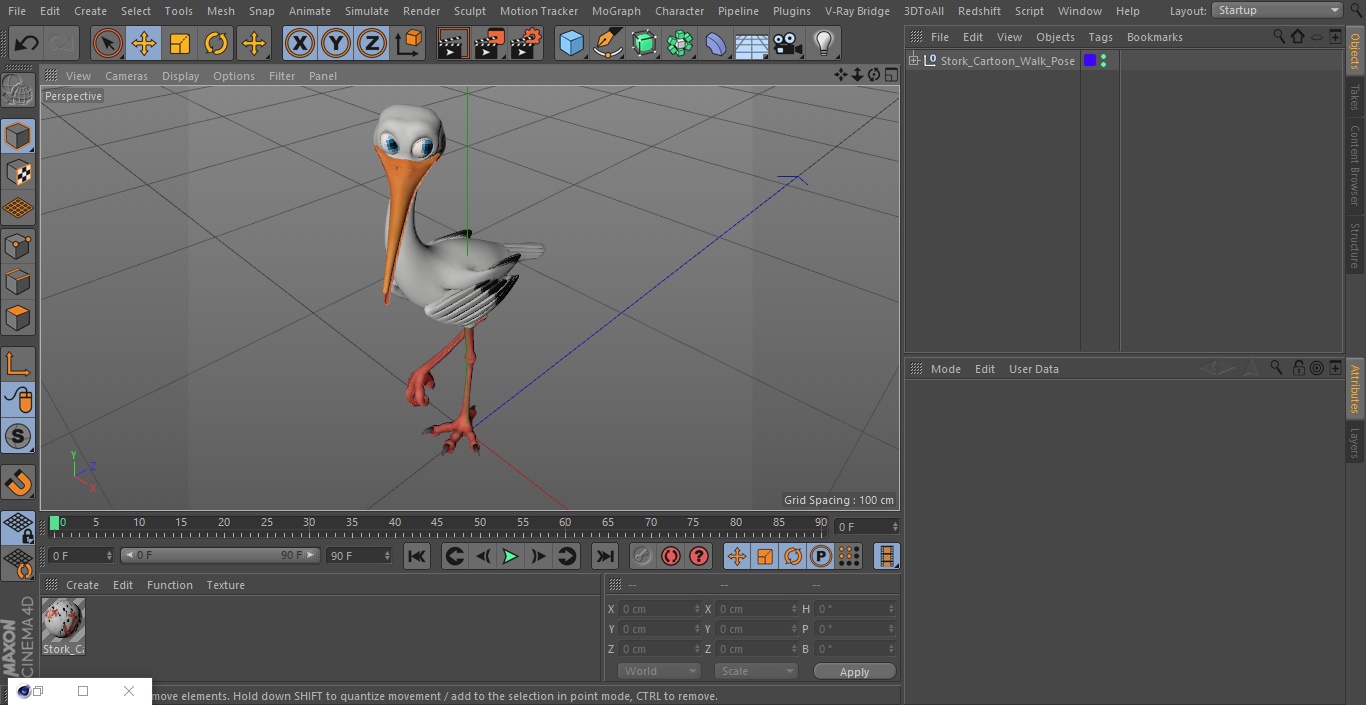1366x705 pixels.
Task: Open the Scale mode dropdown
Action: click(x=756, y=671)
